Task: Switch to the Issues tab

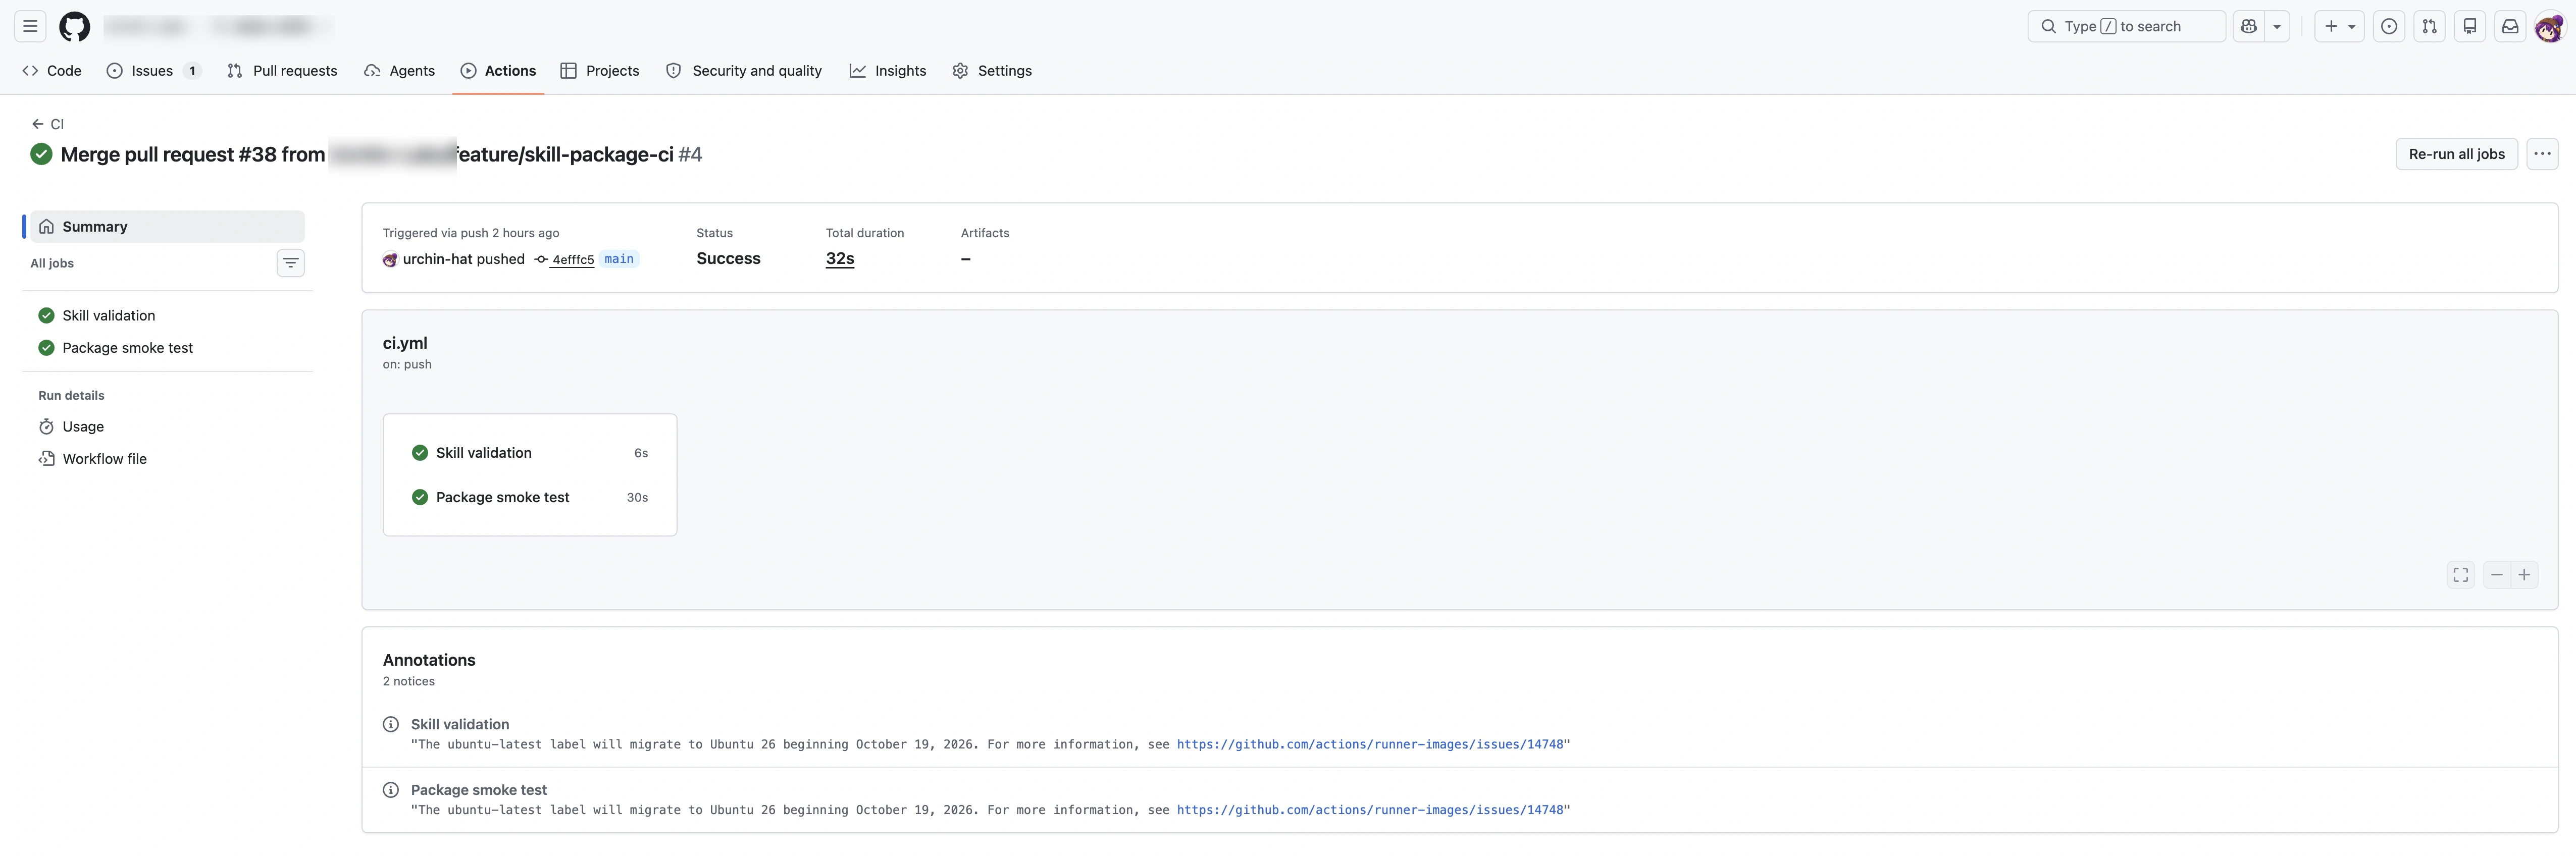Action: (x=153, y=70)
